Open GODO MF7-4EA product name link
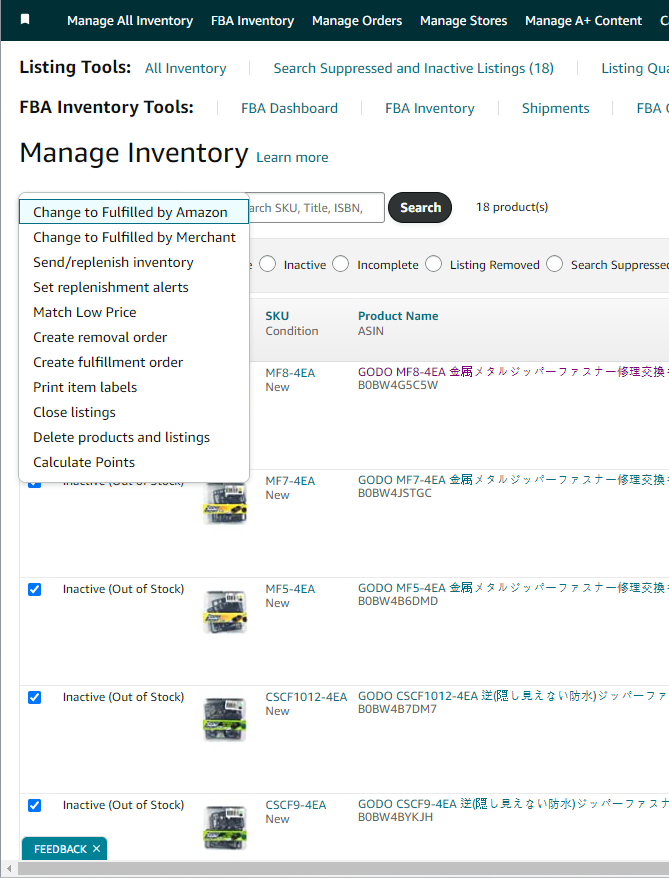This screenshot has height=878, width=669. pos(512,480)
